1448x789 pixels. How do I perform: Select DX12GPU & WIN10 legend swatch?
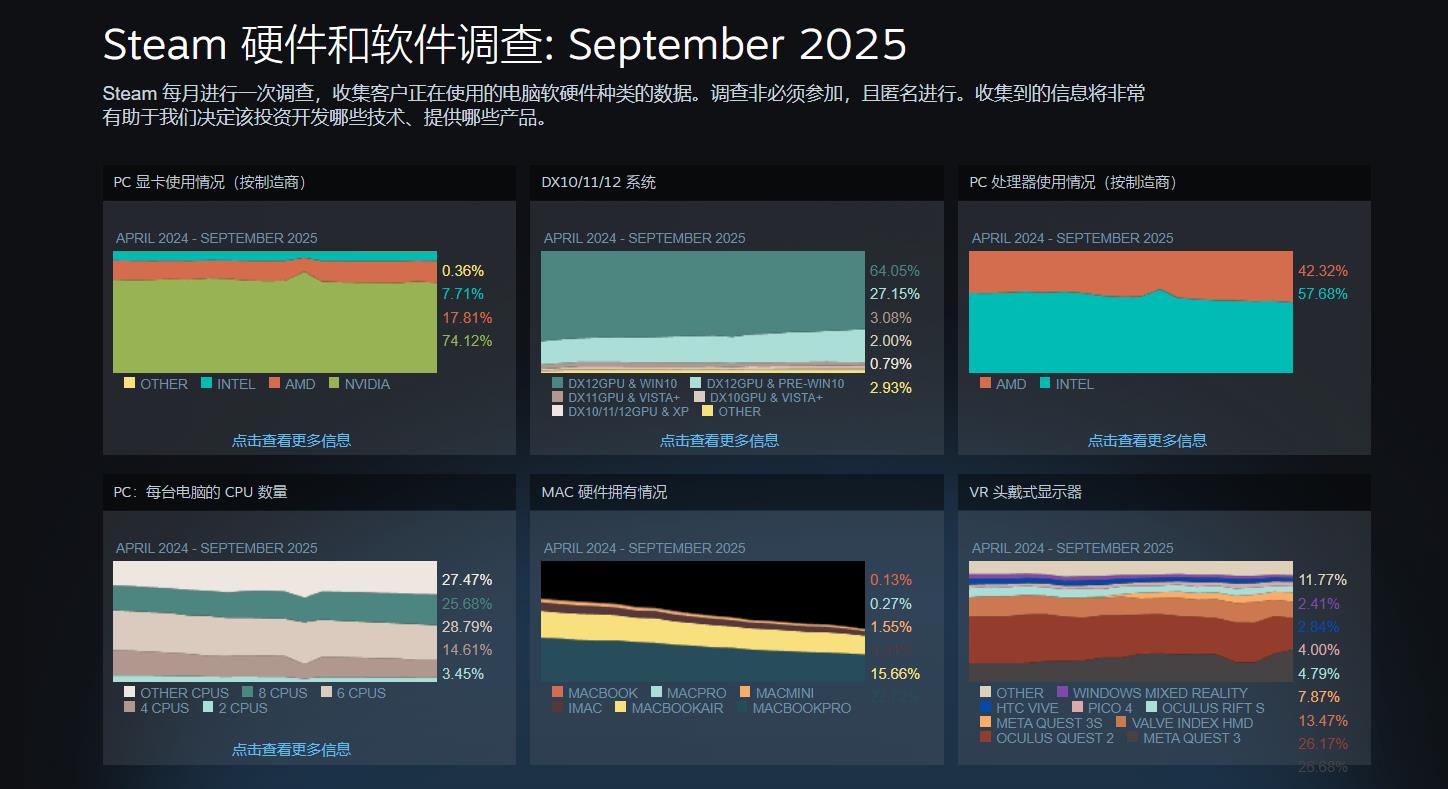(558, 383)
